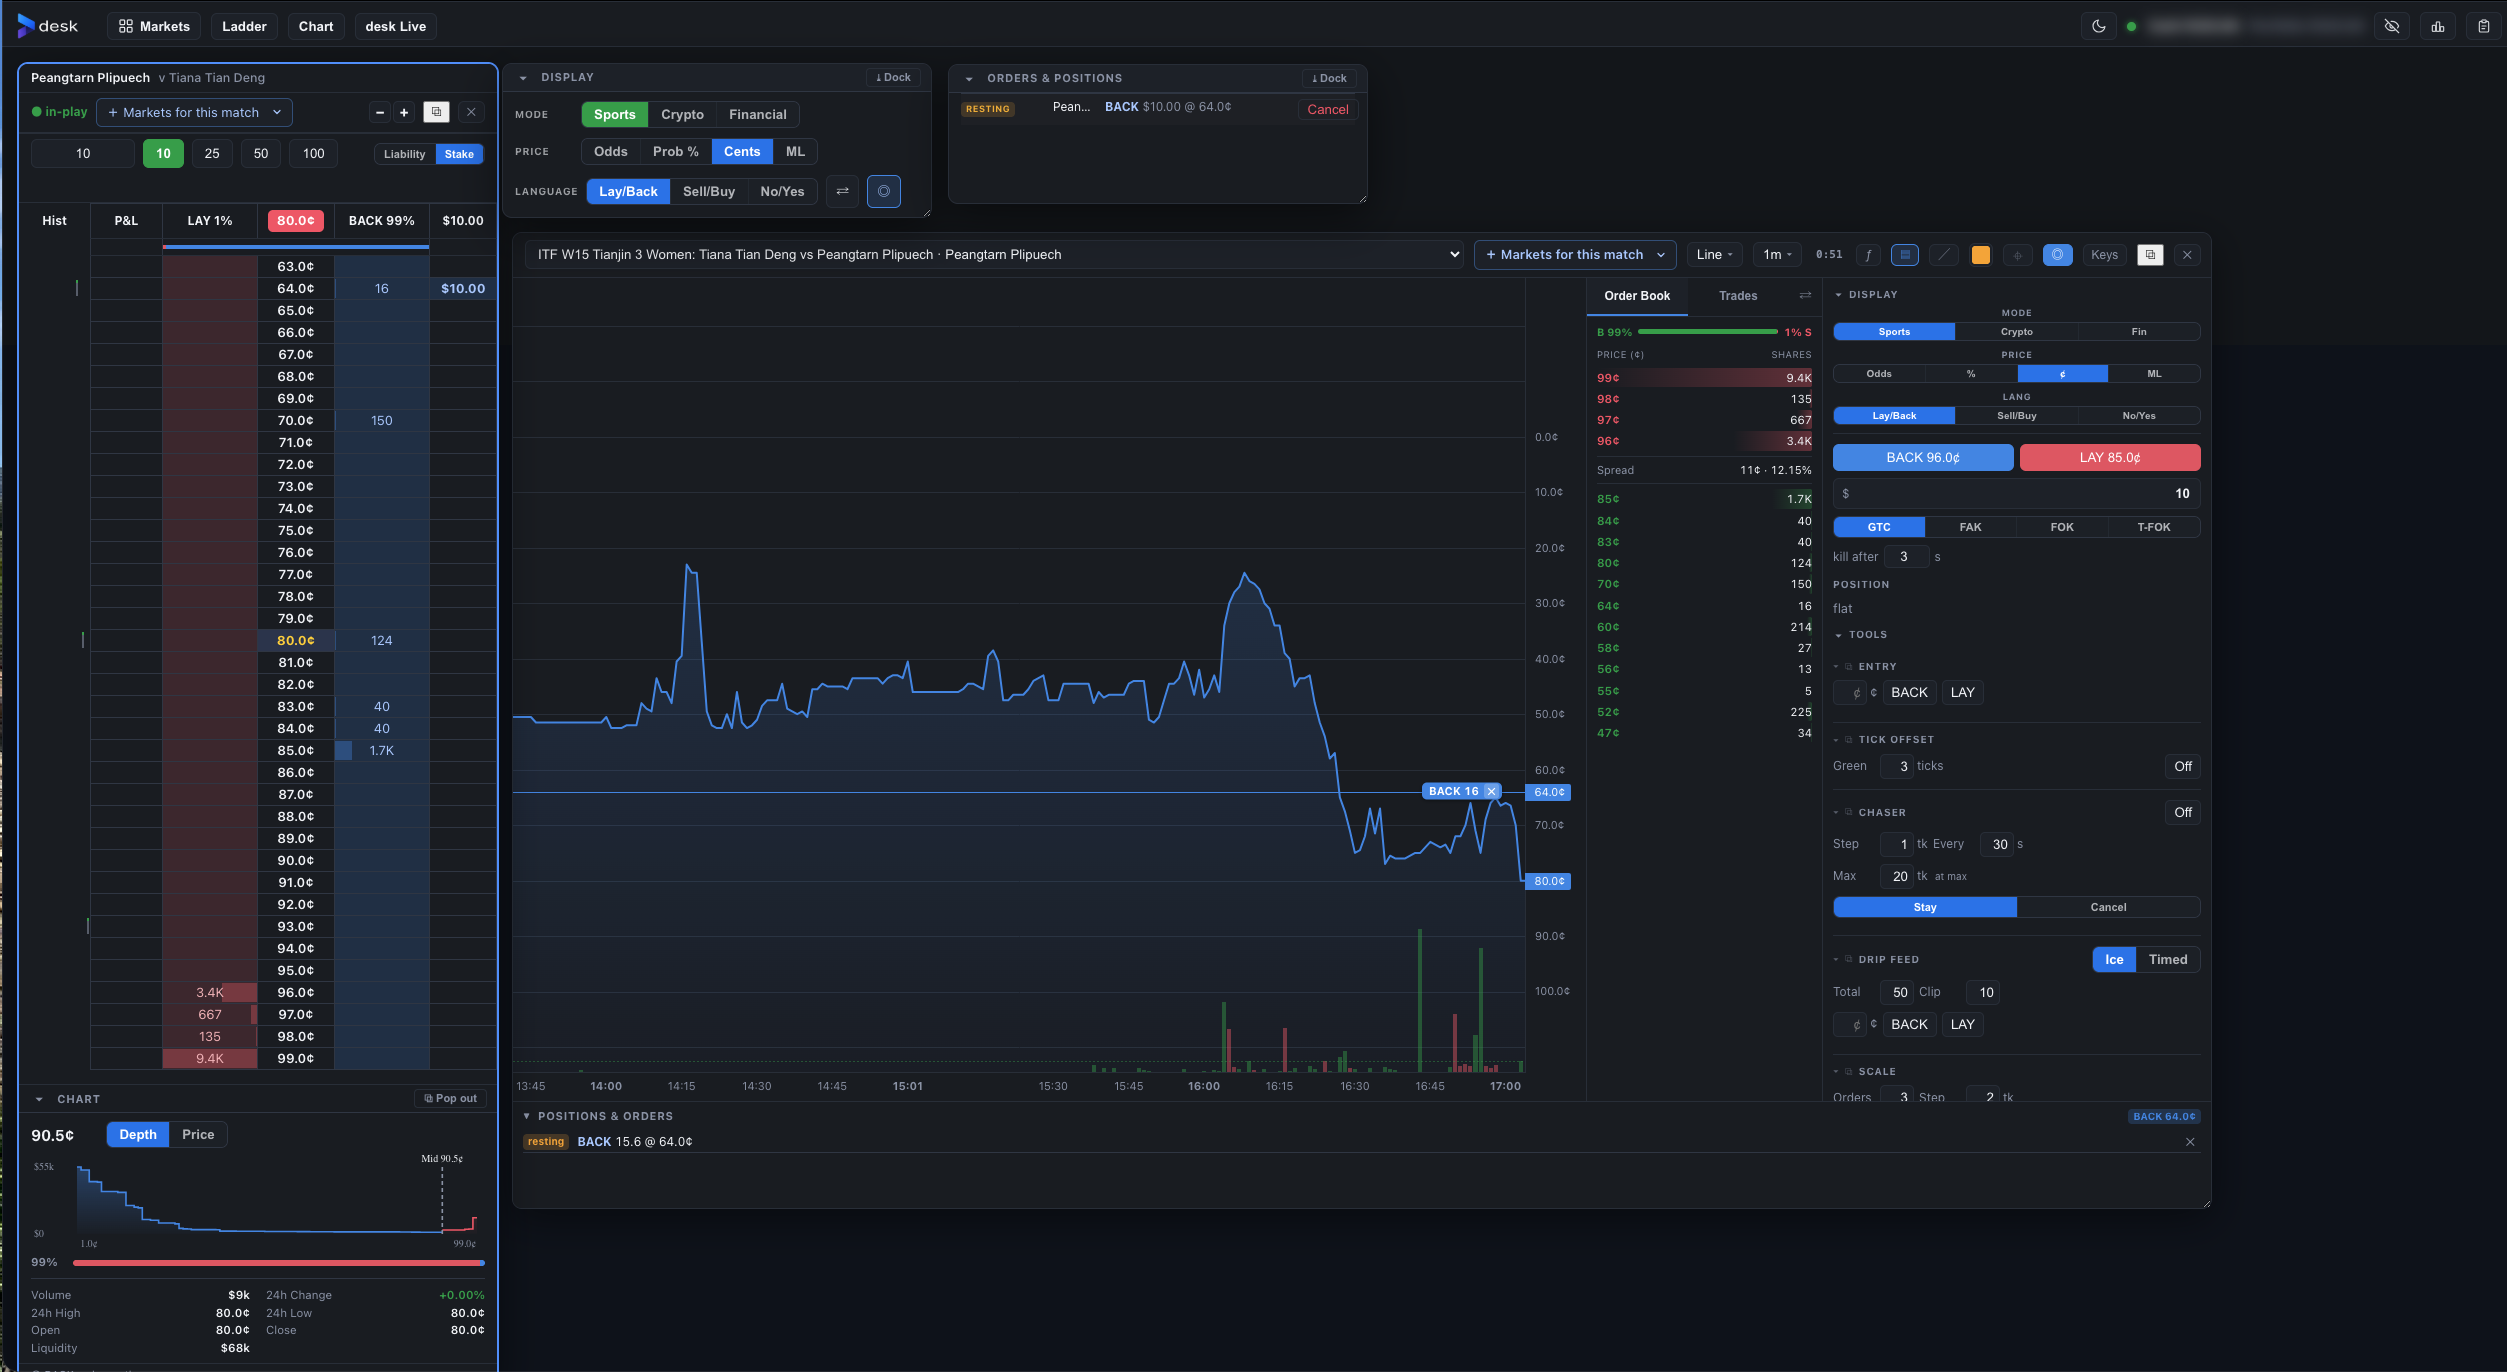Open the clipboard icon in top bar
2507x1372 pixels.
pyautogui.click(x=2483, y=26)
